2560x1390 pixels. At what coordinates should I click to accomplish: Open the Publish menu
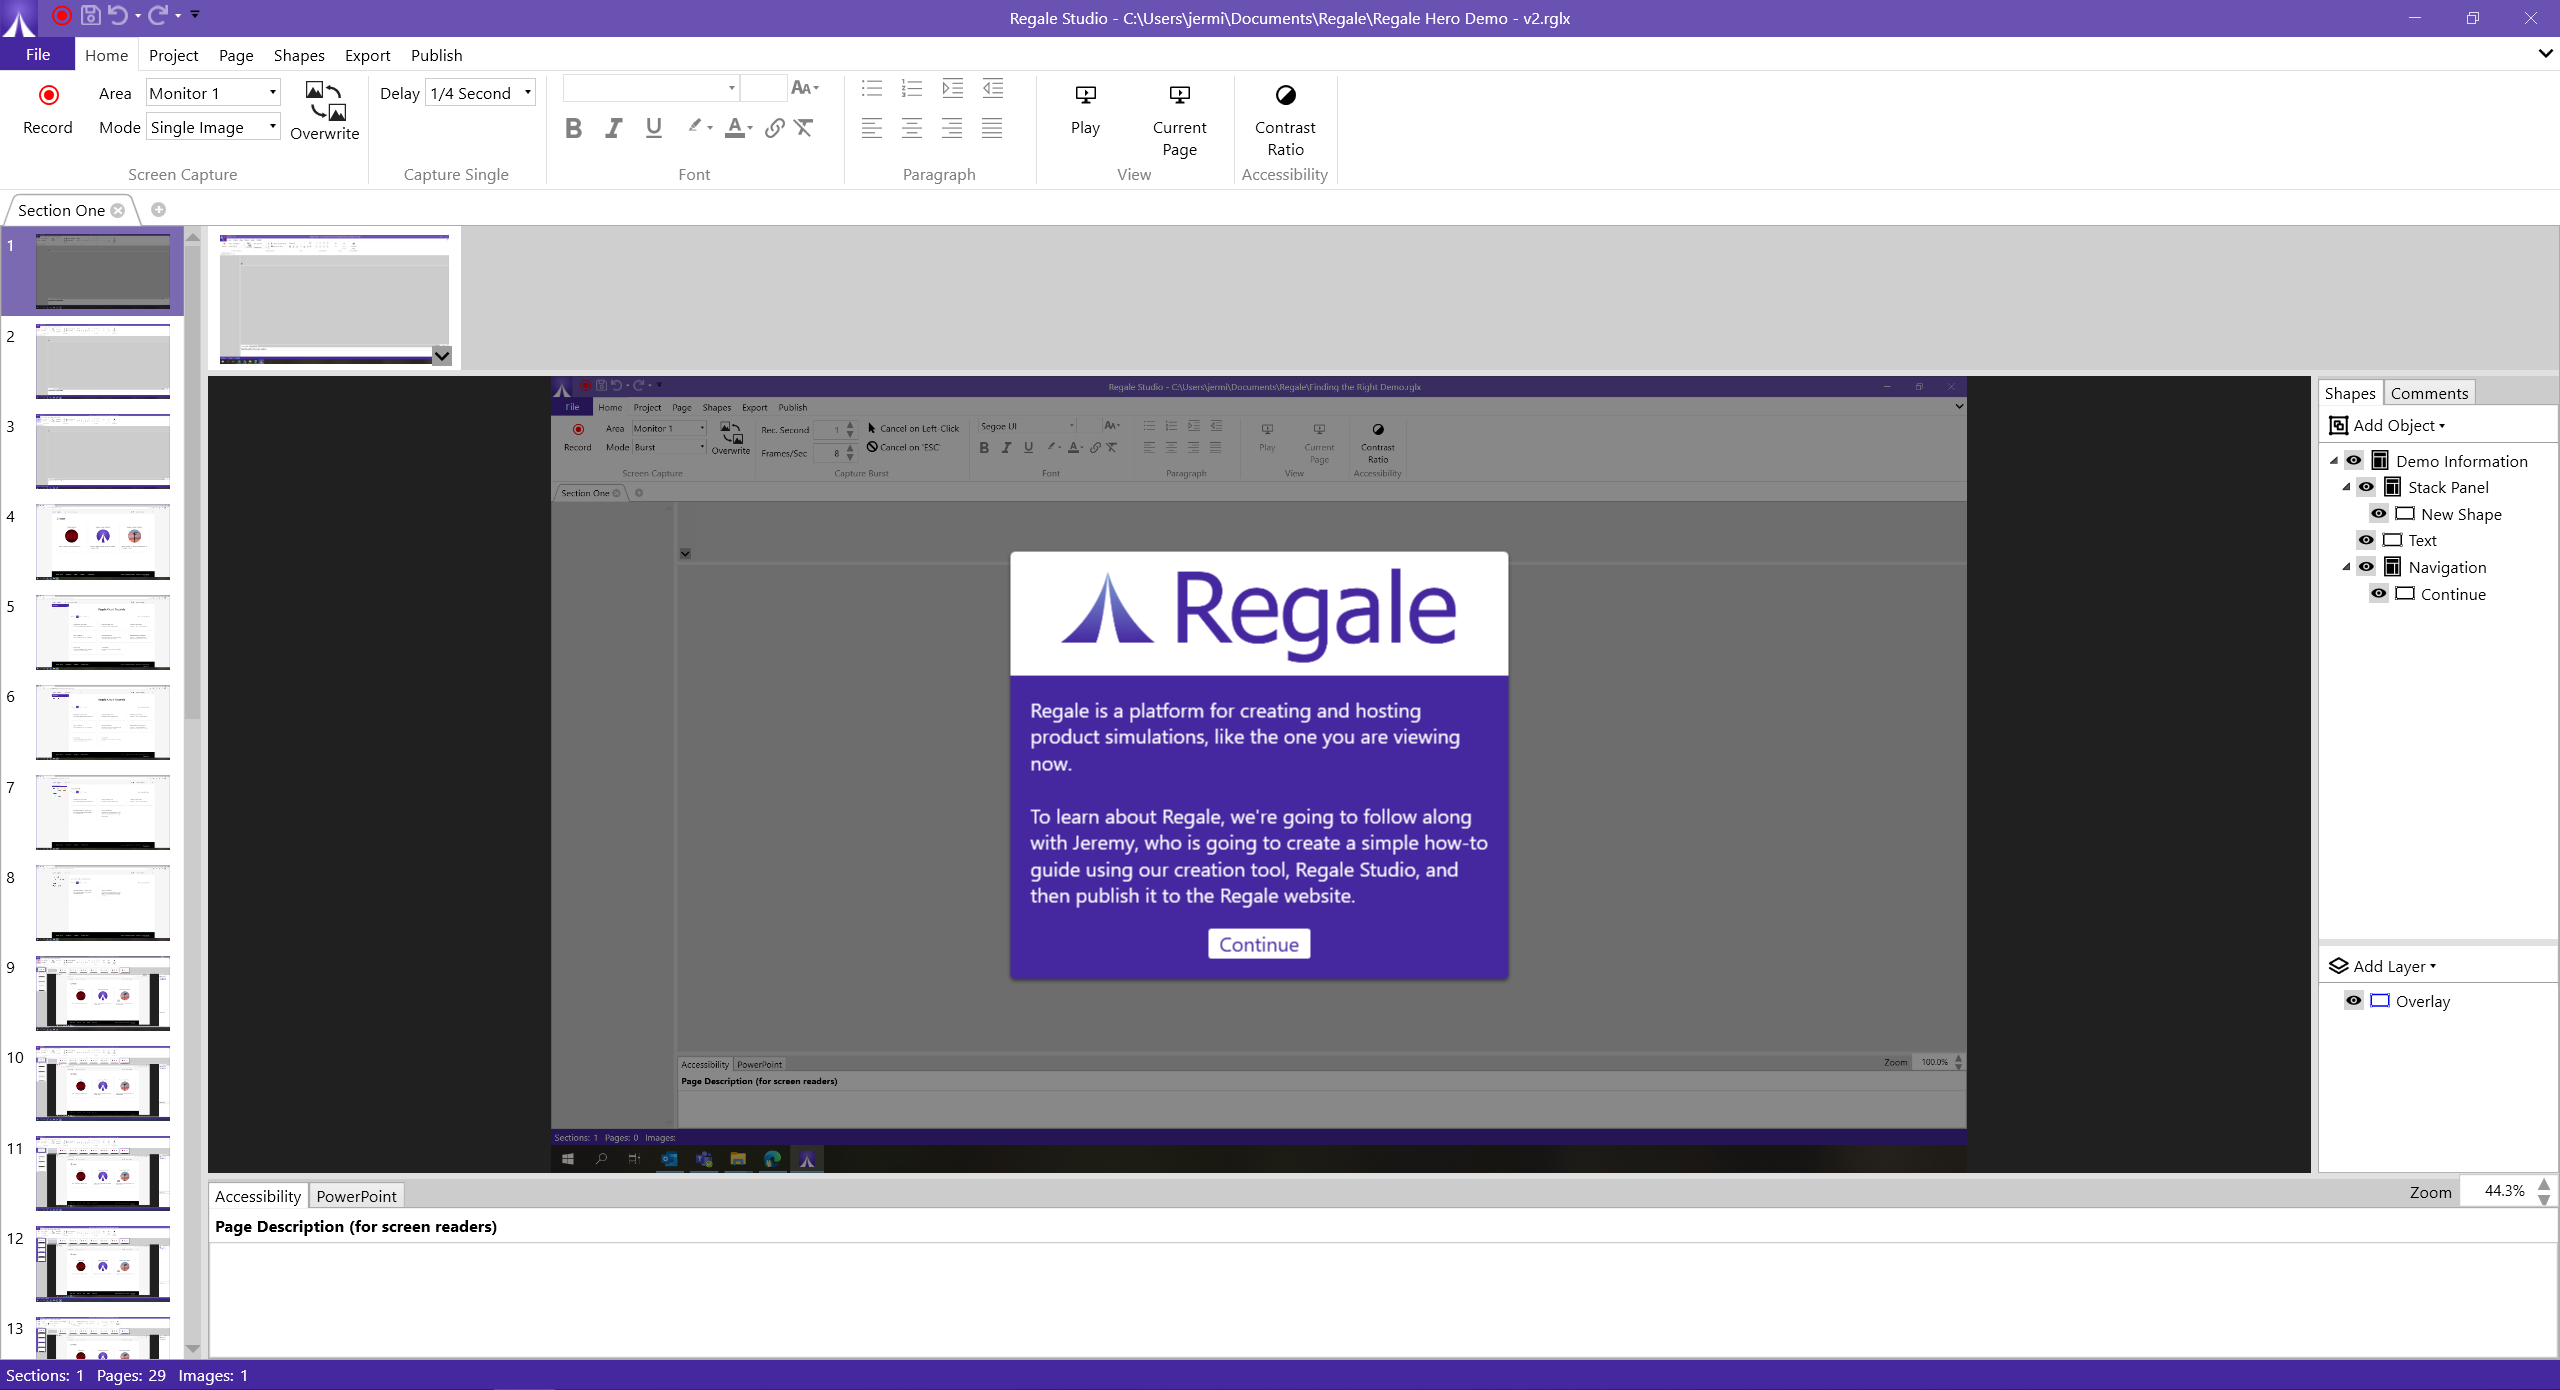[435, 55]
